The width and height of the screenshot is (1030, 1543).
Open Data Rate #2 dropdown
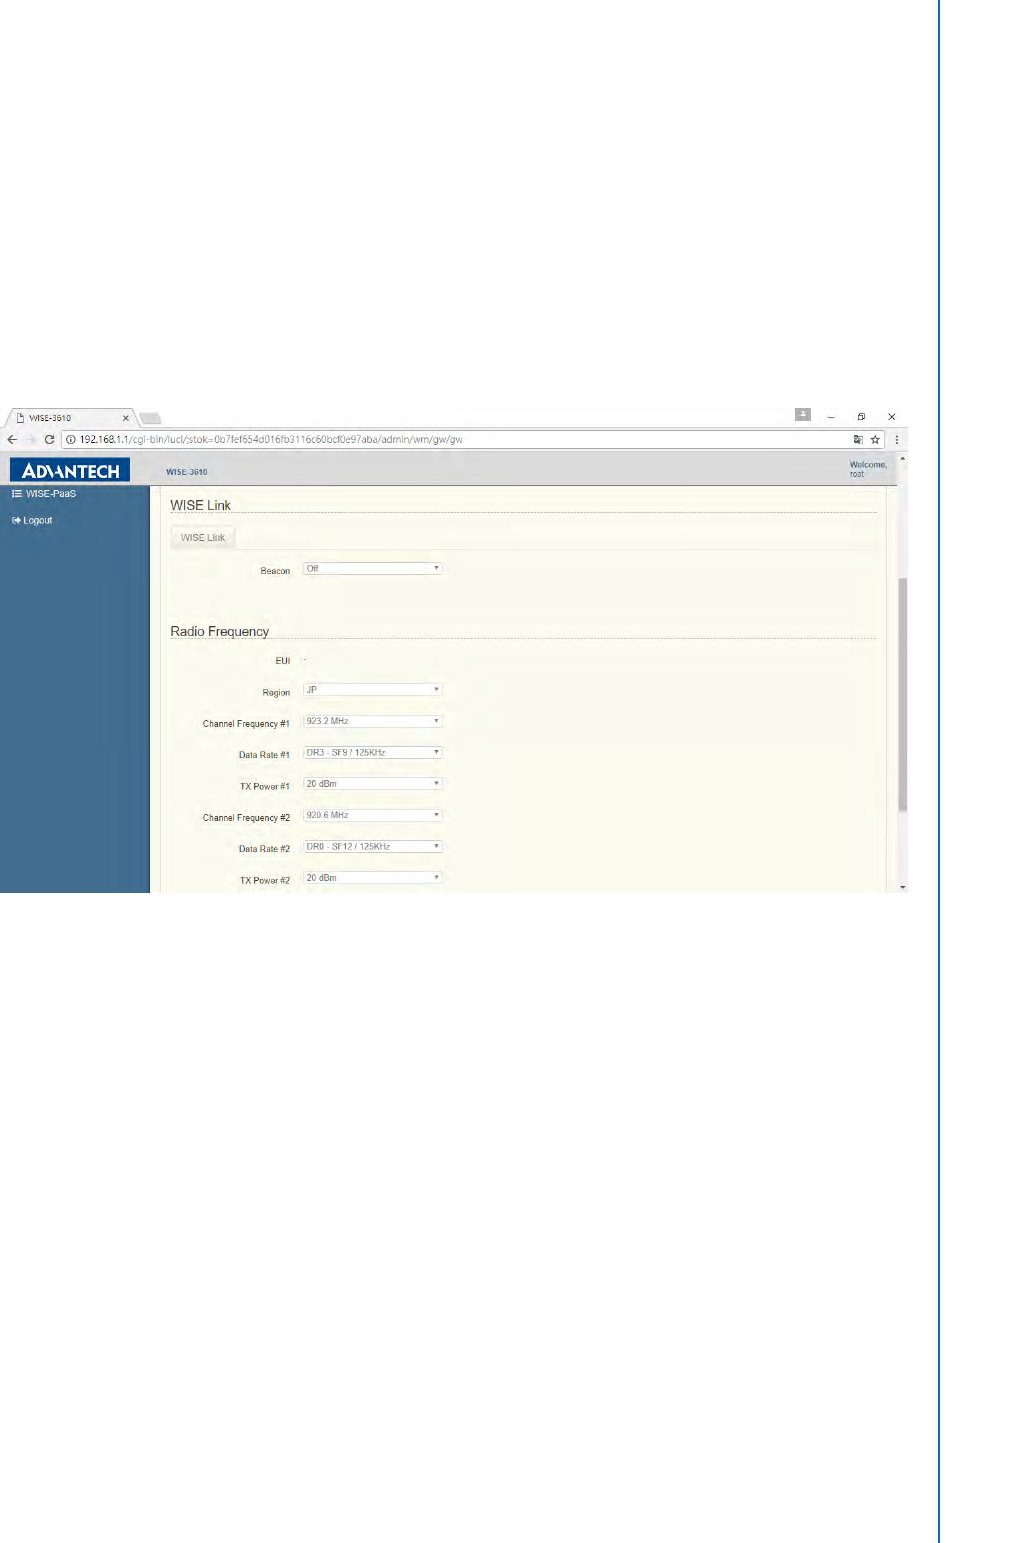[x=372, y=846]
